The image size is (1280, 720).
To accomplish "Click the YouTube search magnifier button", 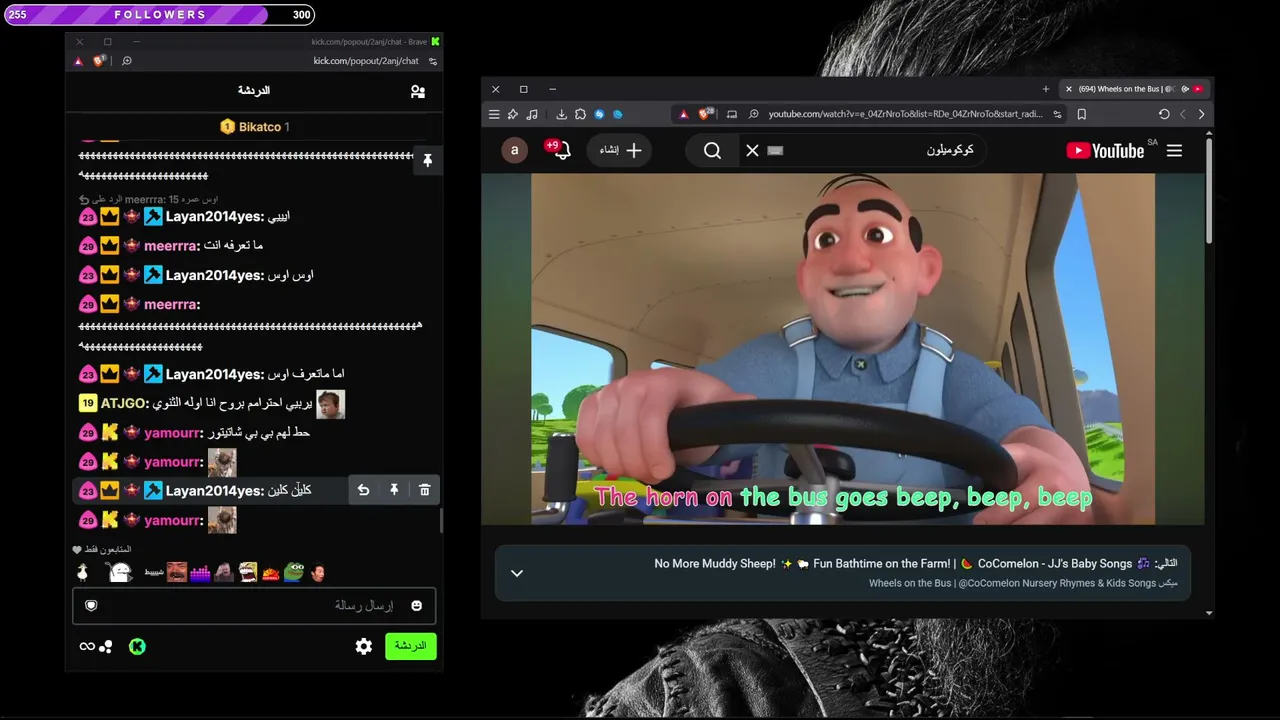I will (x=712, y=151).
